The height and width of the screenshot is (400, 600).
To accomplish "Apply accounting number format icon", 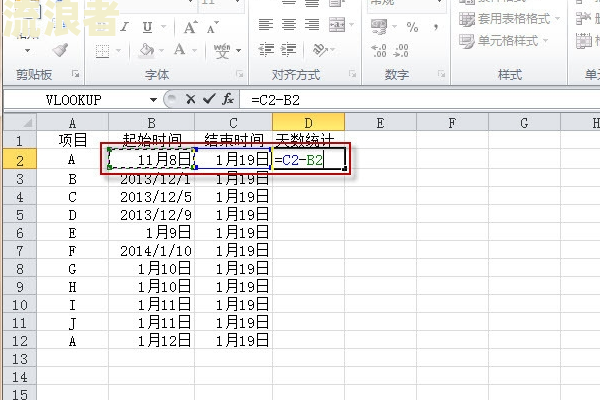I will pyautogui.click(x=379, y=27).
